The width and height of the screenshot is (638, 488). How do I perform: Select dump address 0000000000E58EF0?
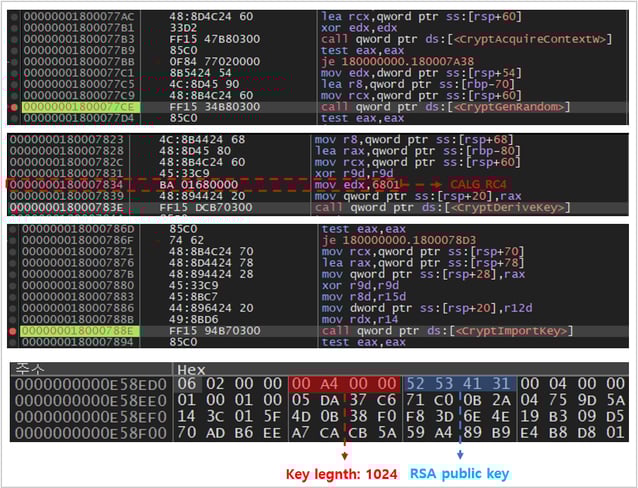pos(91,418)
